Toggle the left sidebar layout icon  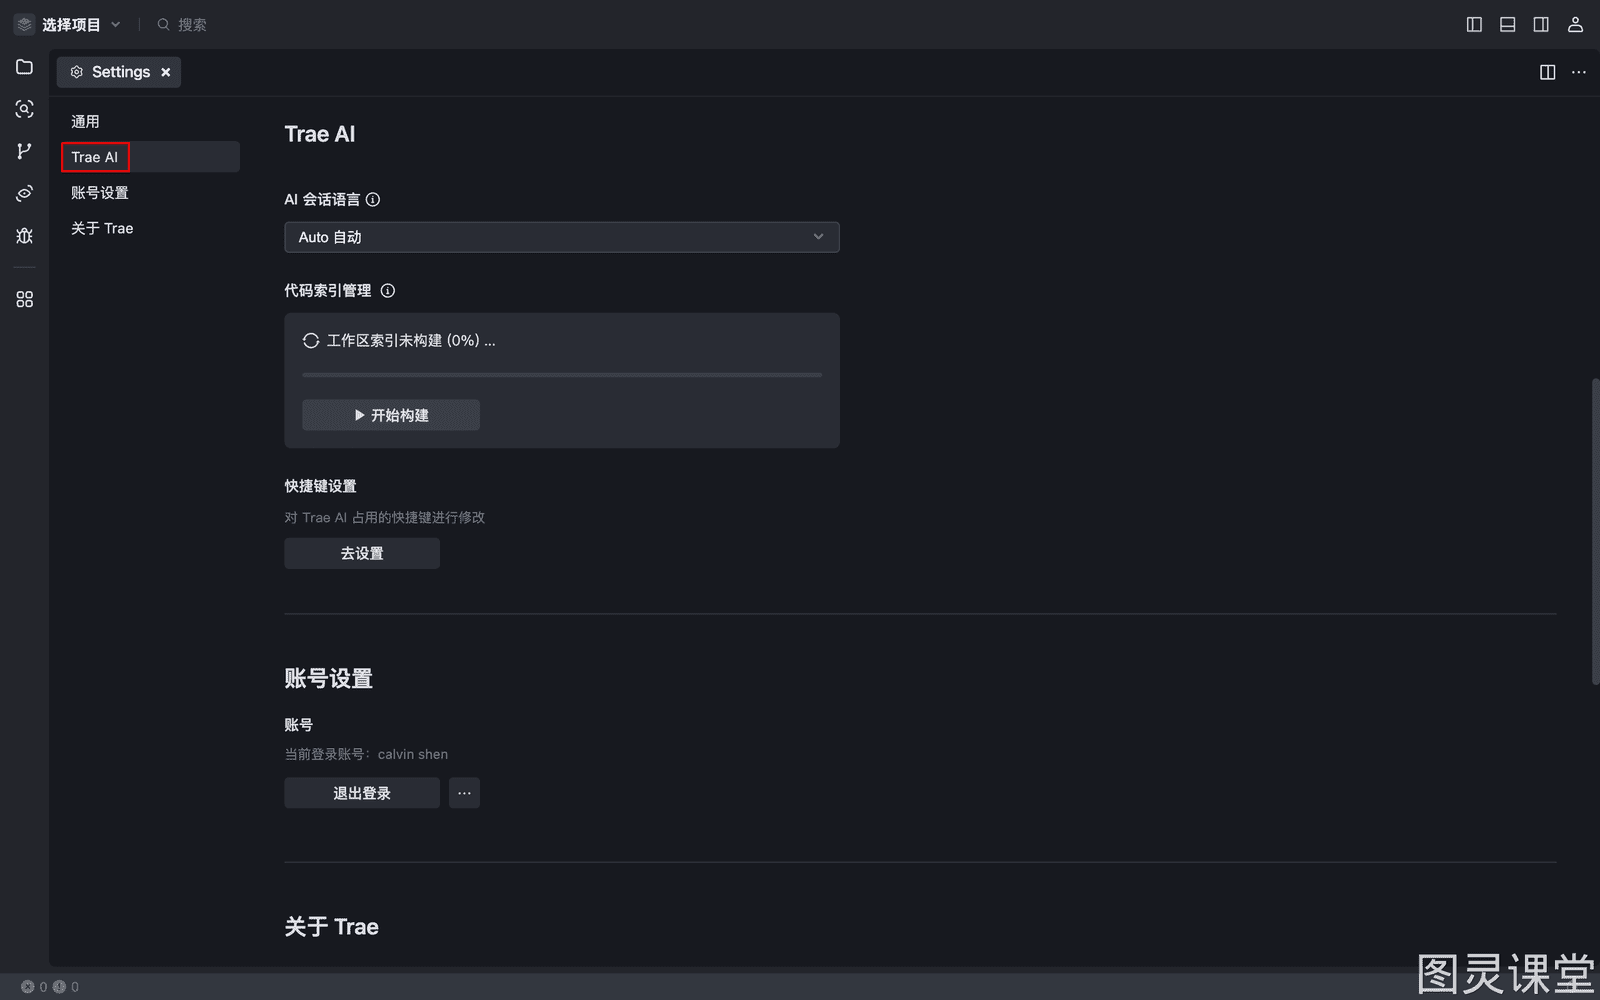[x=1474, y=24]
